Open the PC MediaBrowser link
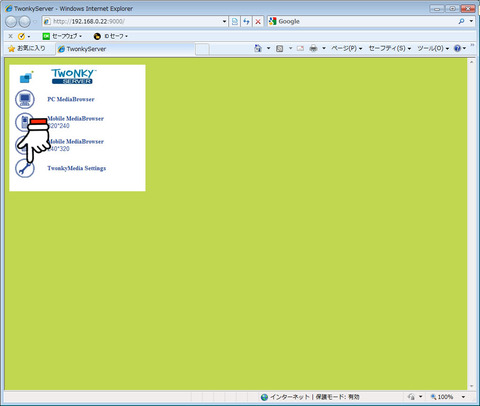This screenshot has height=406, width=480. click(71, 99)
